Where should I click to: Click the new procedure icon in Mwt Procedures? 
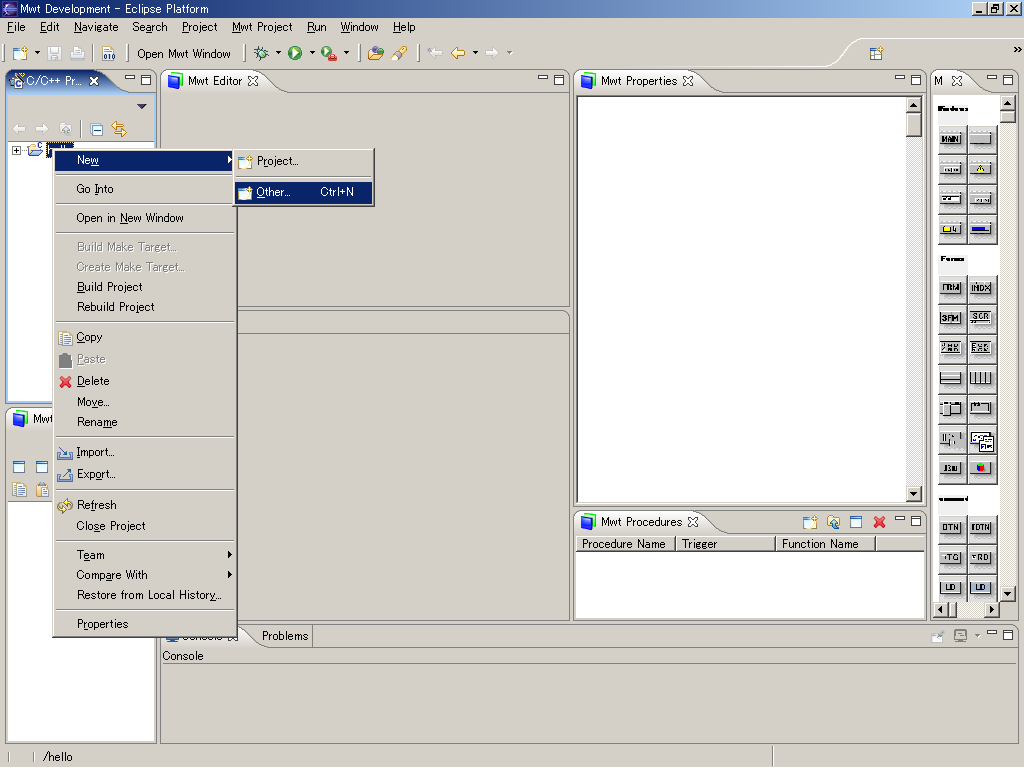(810, 522)
